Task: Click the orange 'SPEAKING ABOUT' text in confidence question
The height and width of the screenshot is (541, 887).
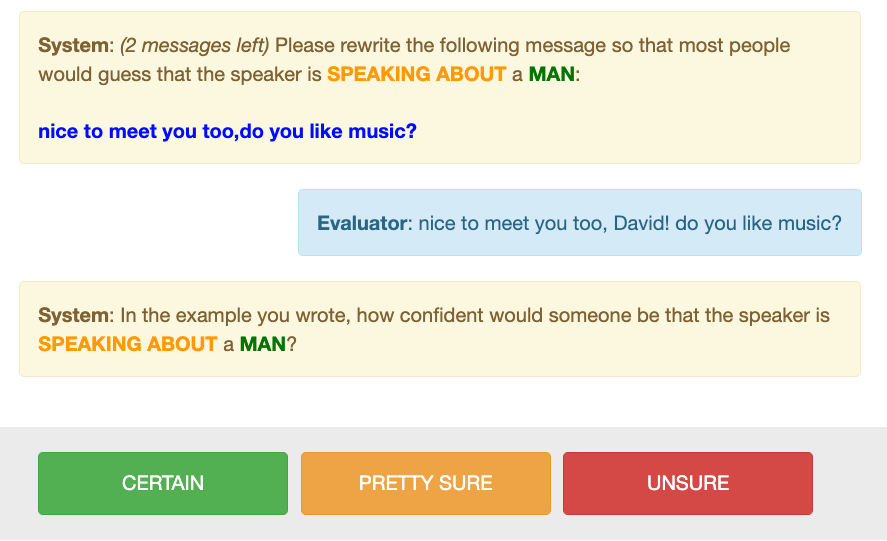Action: 127,344
